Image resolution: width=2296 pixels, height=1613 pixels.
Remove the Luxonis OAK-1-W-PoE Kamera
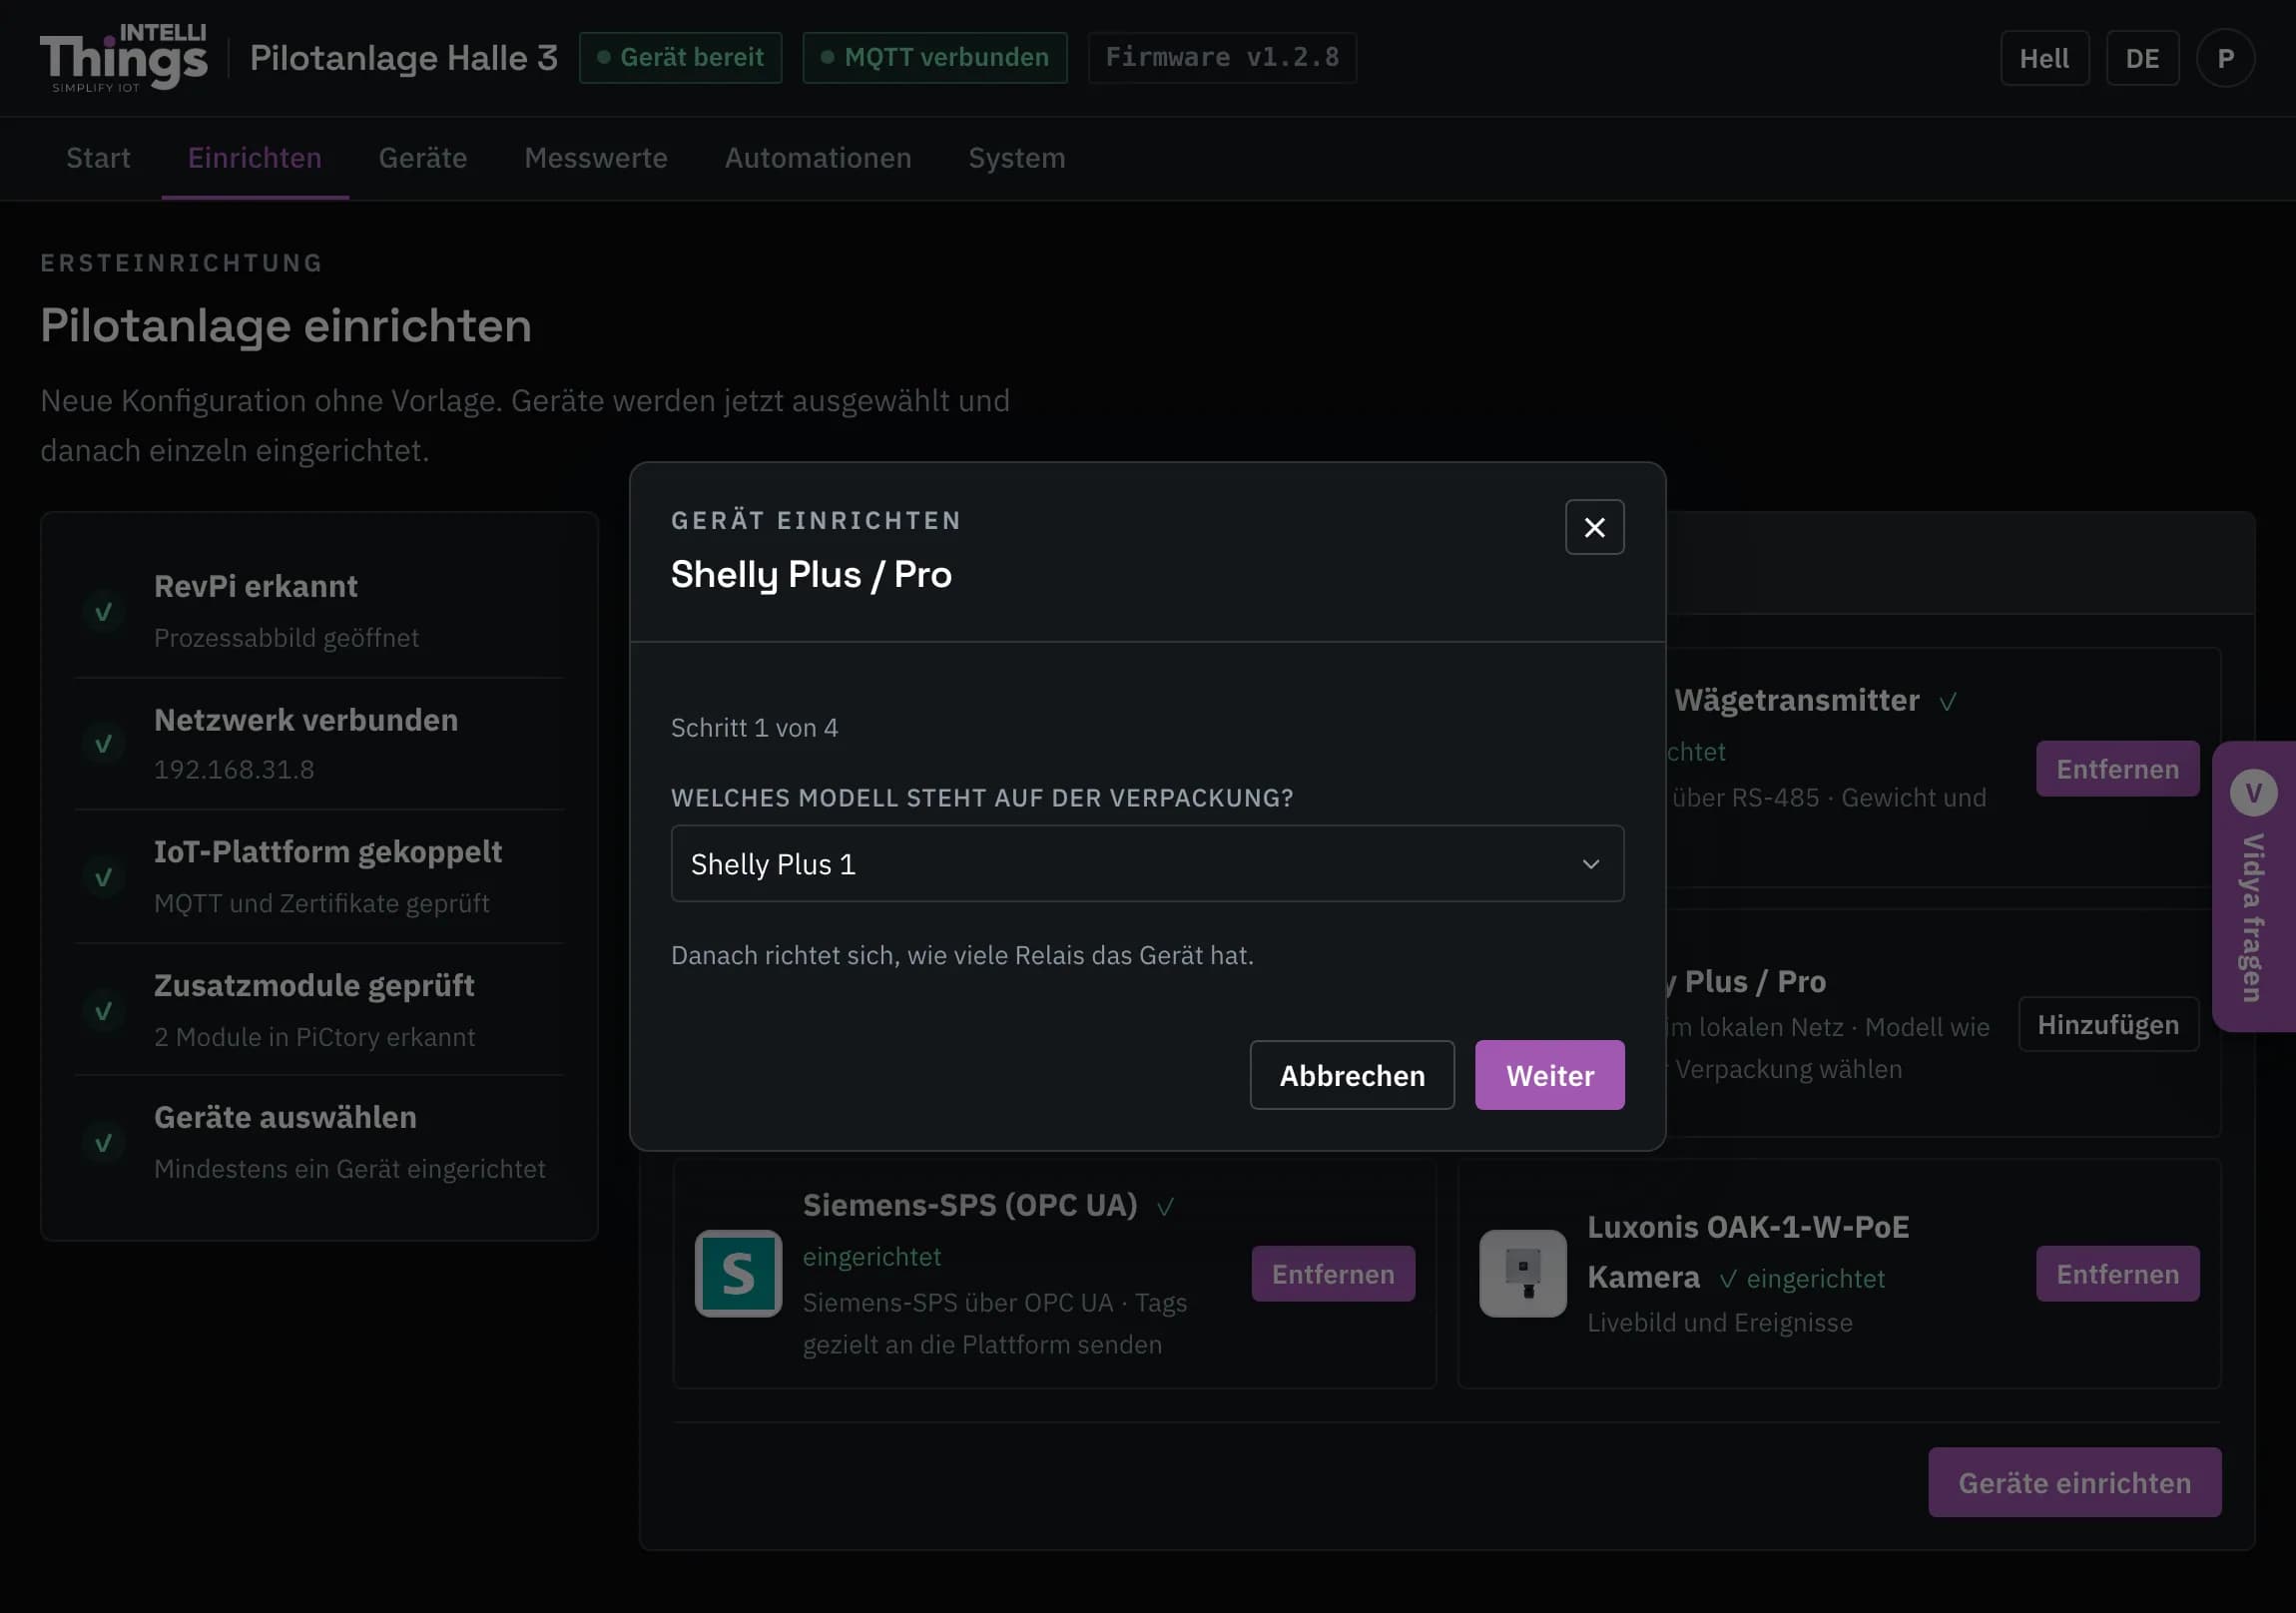click(x=2117, y=1273)
